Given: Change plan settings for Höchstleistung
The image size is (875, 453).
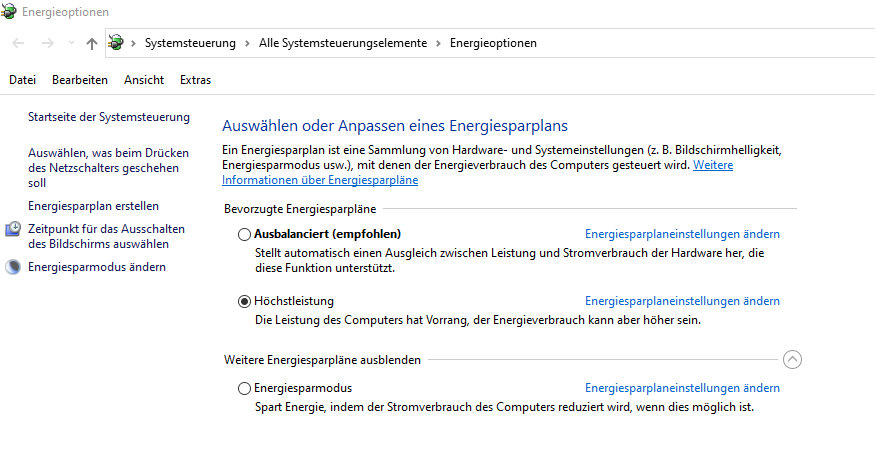Looking at the screenshot, I should (x=682, y=301).
